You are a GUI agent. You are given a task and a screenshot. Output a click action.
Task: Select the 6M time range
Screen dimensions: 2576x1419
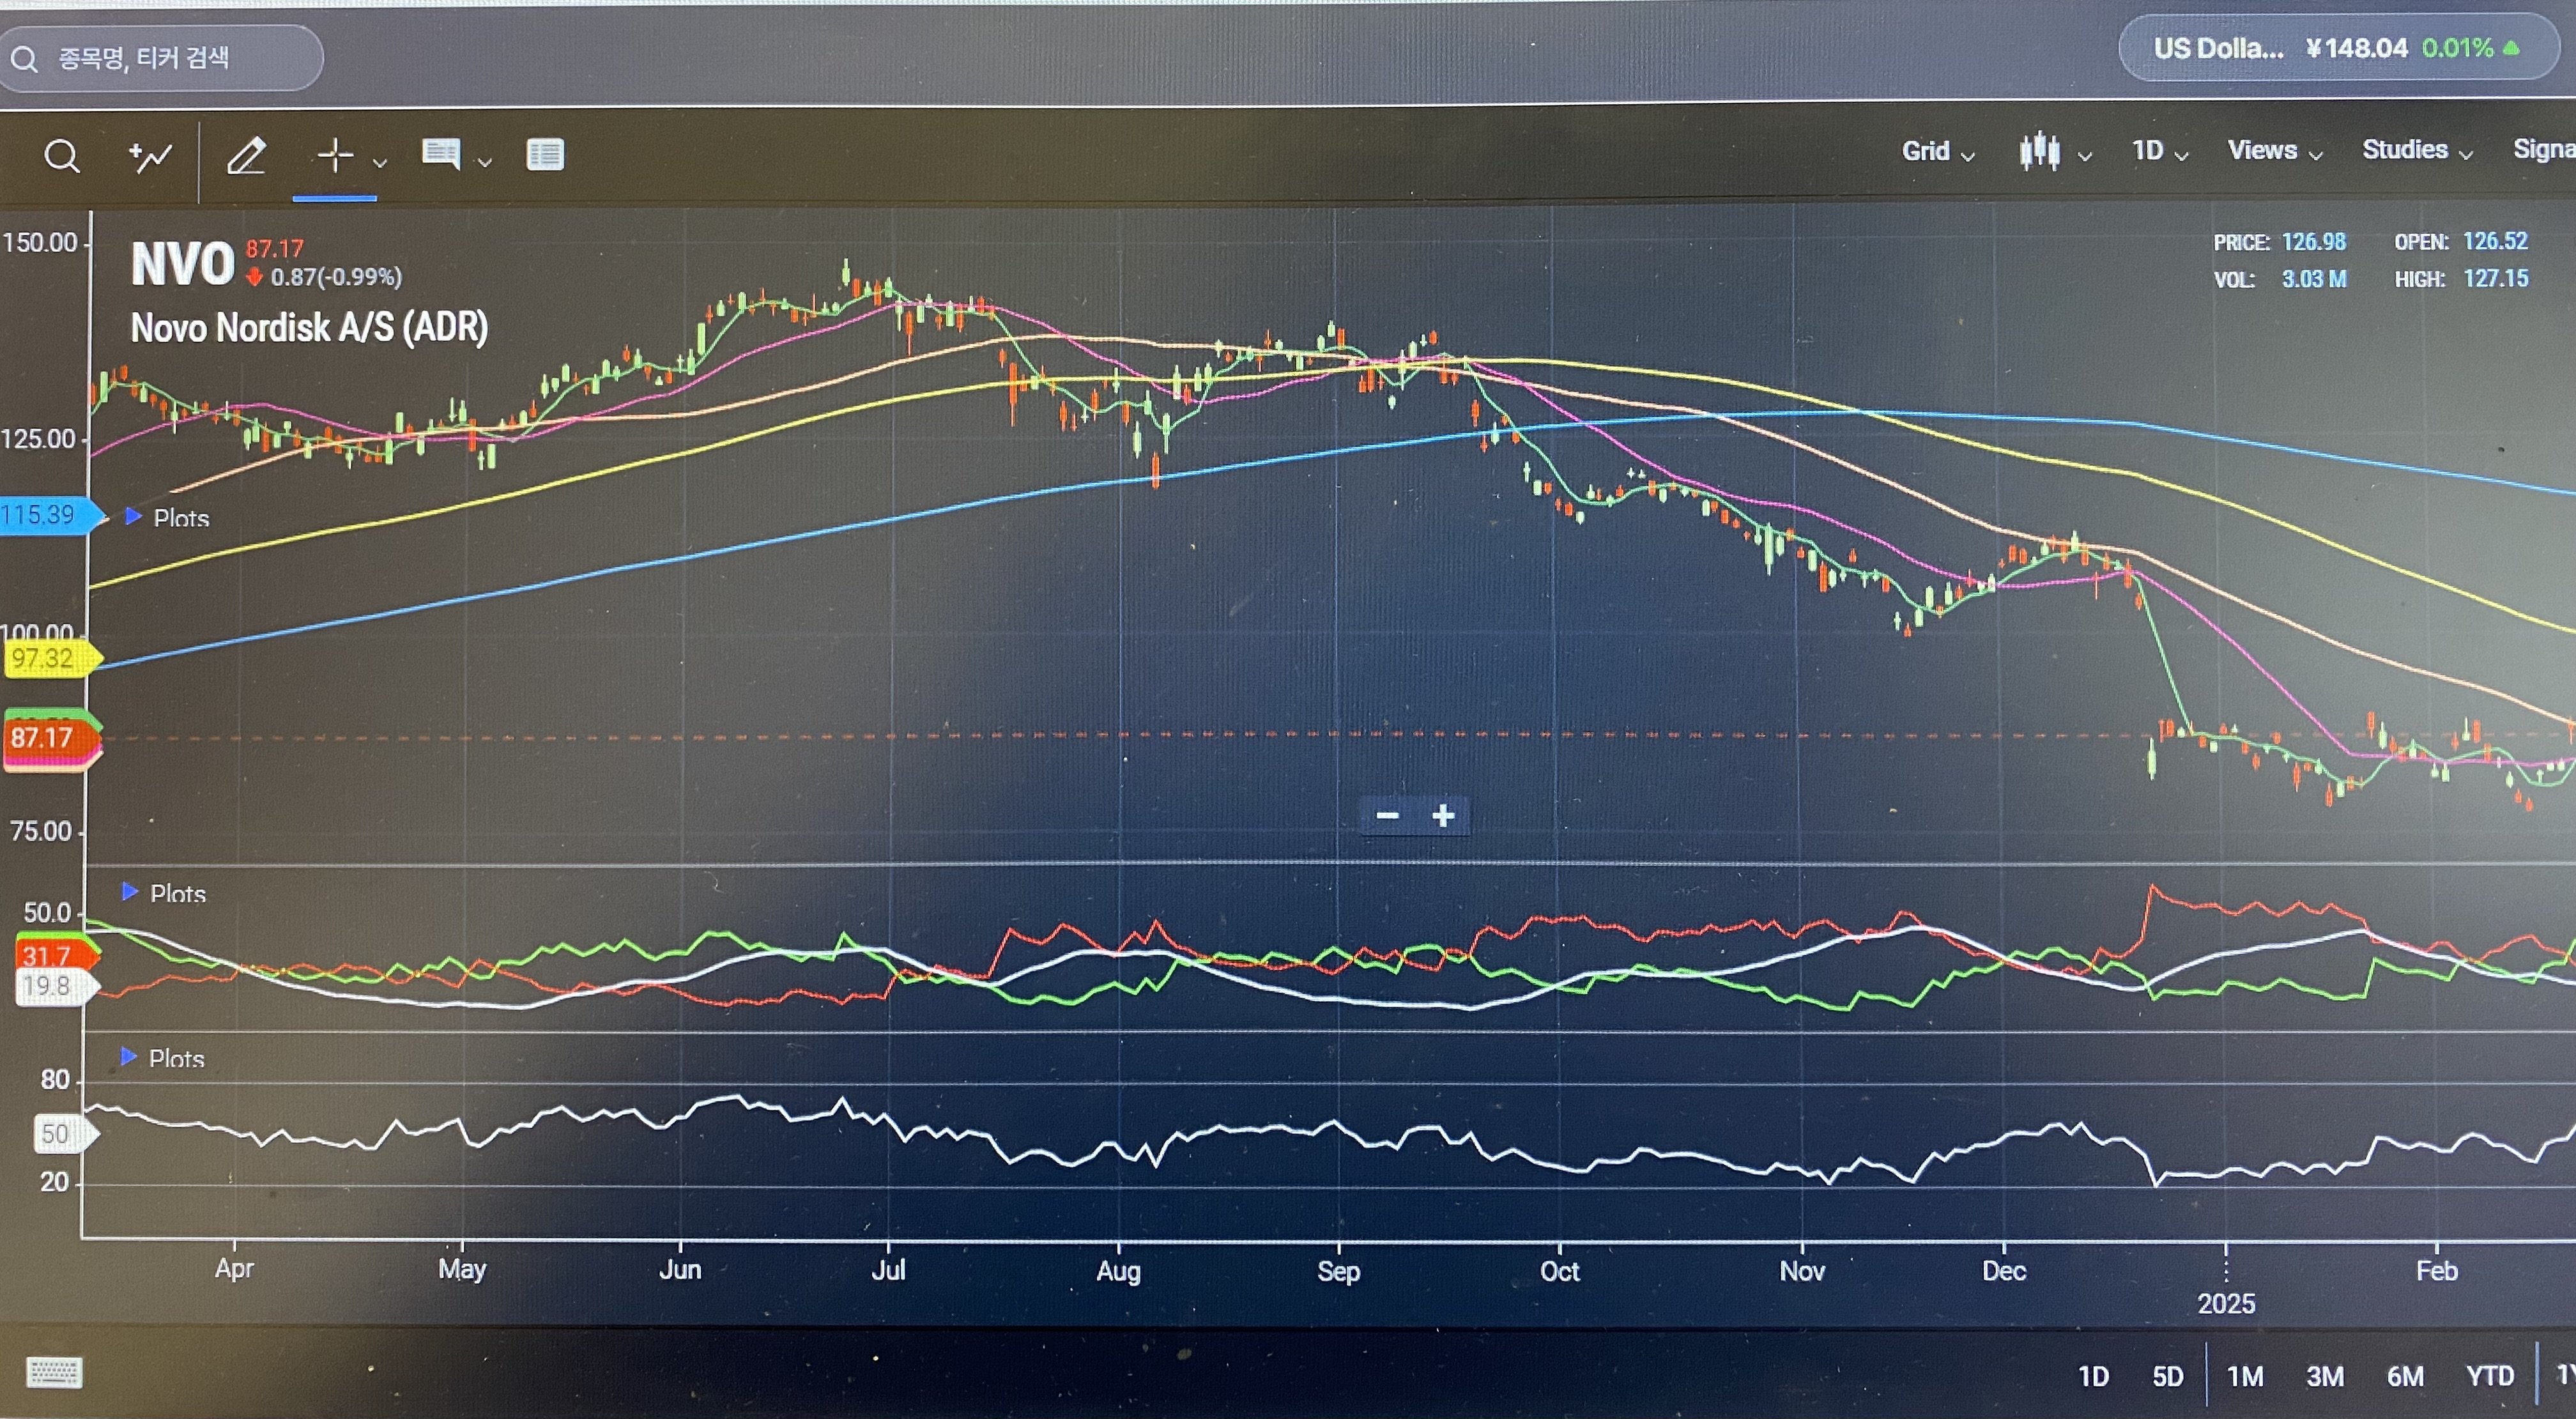pos(2405,1376)
